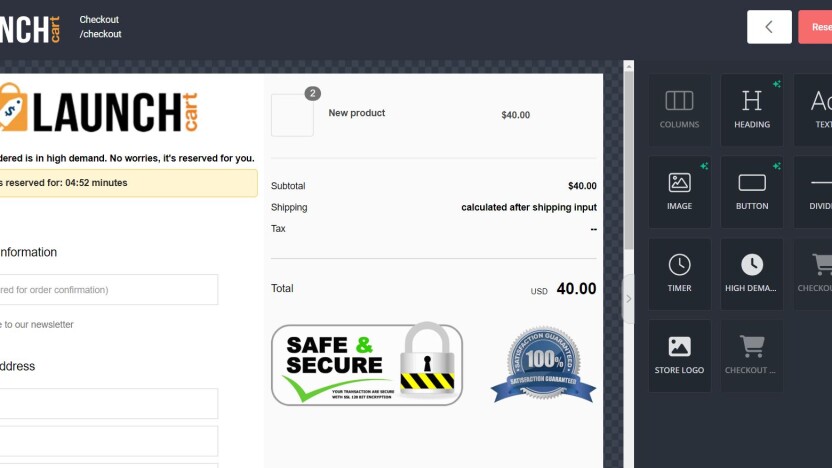This screenshot has height=468, width=832.
Task: Add the Store Logo widget
Action: [679, 356]
